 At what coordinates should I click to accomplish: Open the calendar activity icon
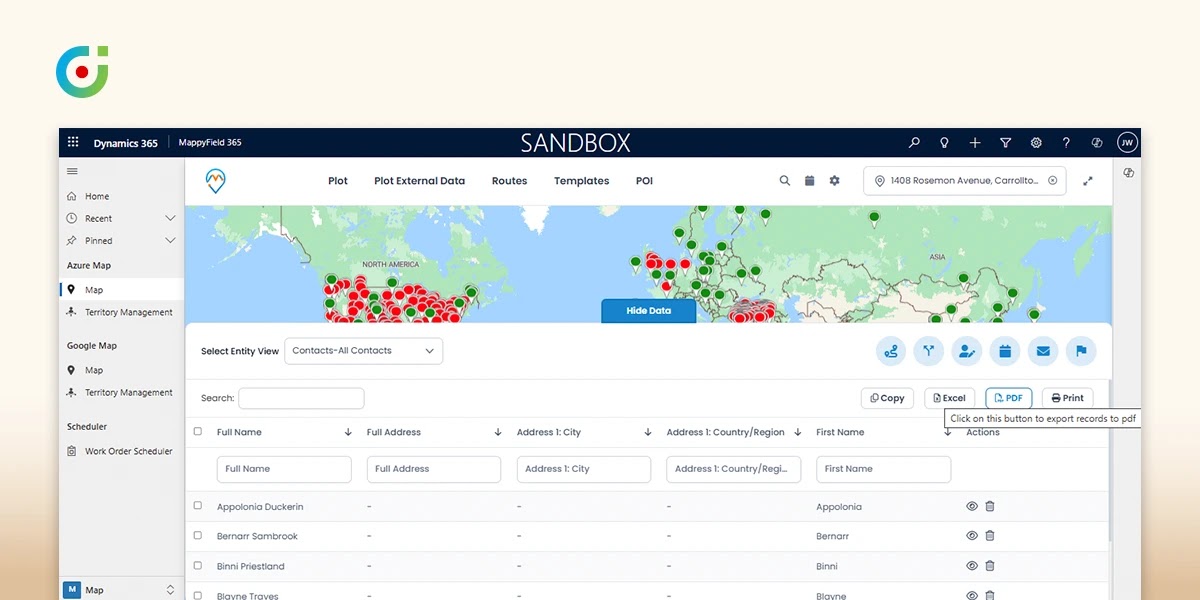pos(1005,351)
